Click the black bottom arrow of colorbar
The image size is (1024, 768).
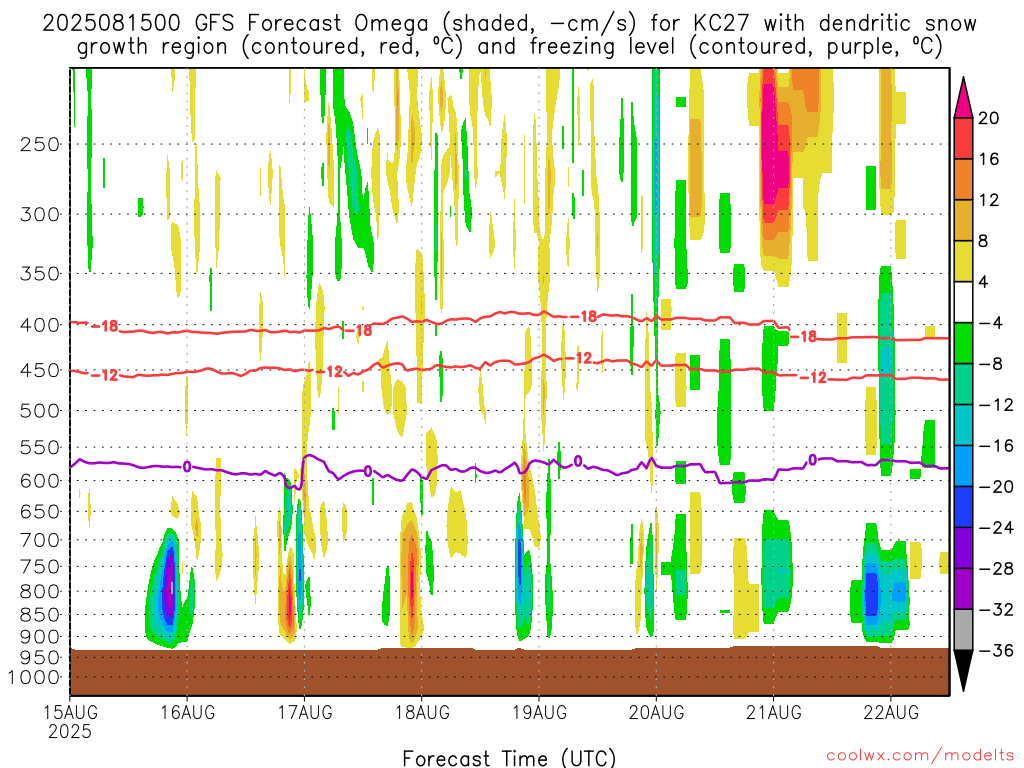(x=963, y=671)
